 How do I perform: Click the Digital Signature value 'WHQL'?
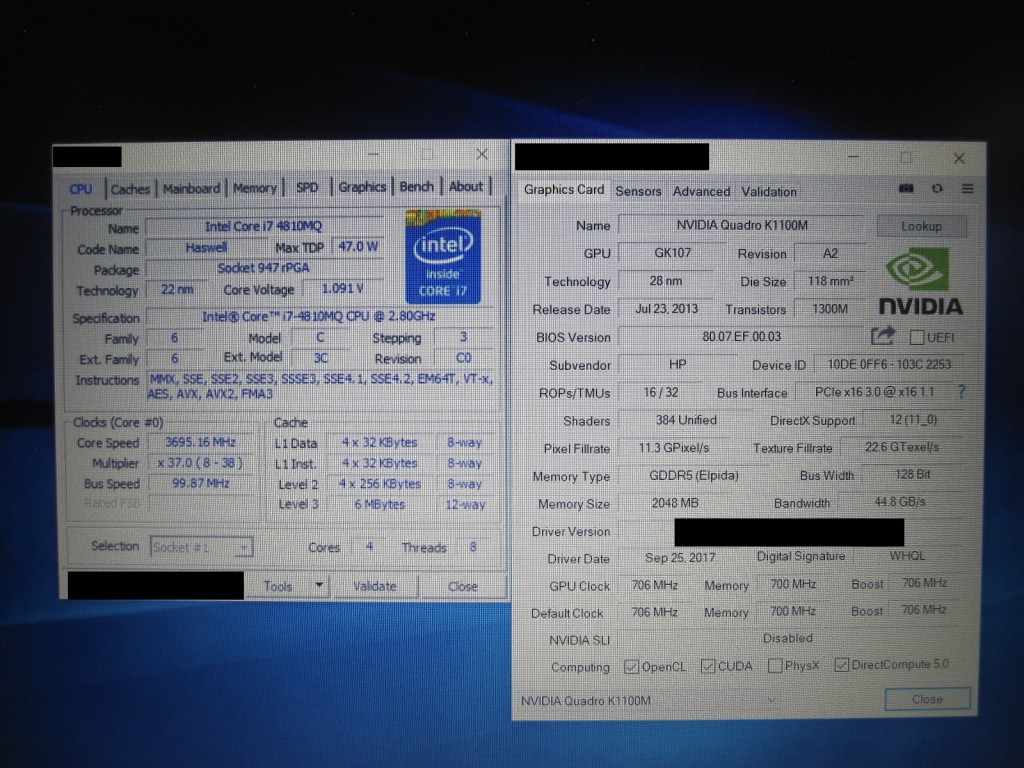[907, 556]
